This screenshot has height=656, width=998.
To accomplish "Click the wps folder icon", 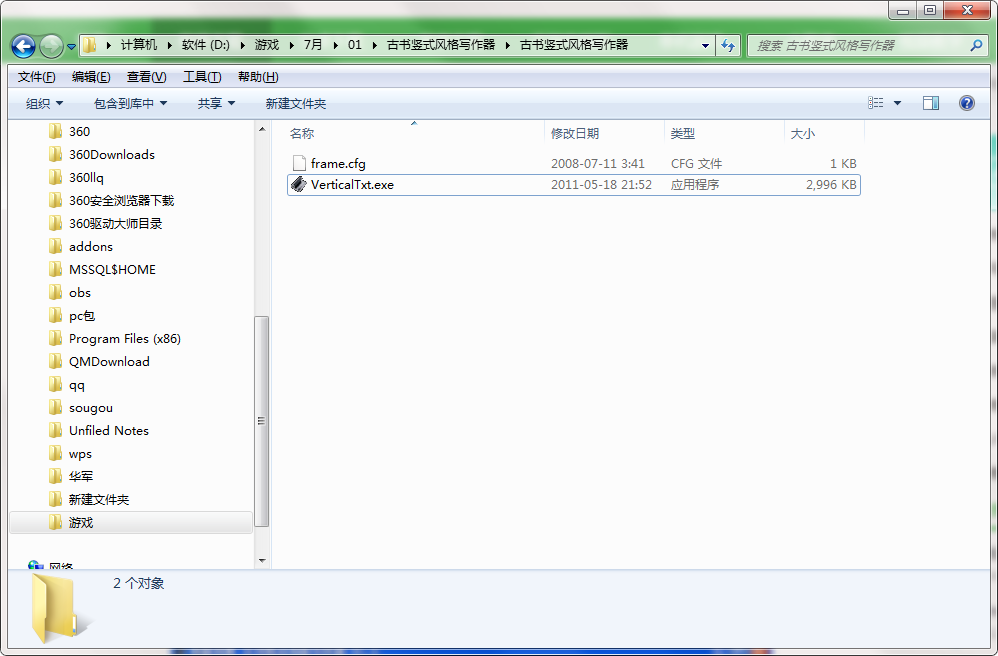I will (56, 454).
